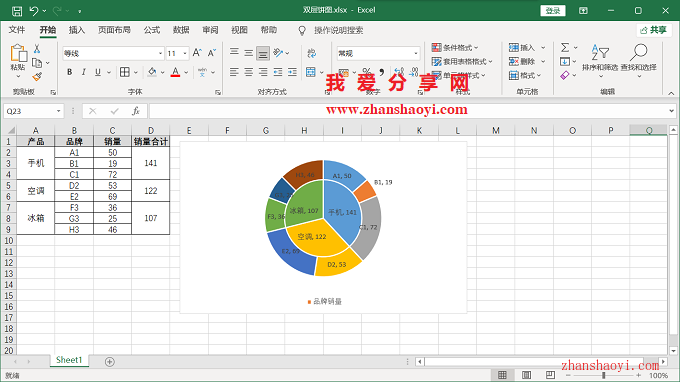Click the Save icon in the title bar
Viewport: 680px width, 382px height.
click(x=17, y=11)
